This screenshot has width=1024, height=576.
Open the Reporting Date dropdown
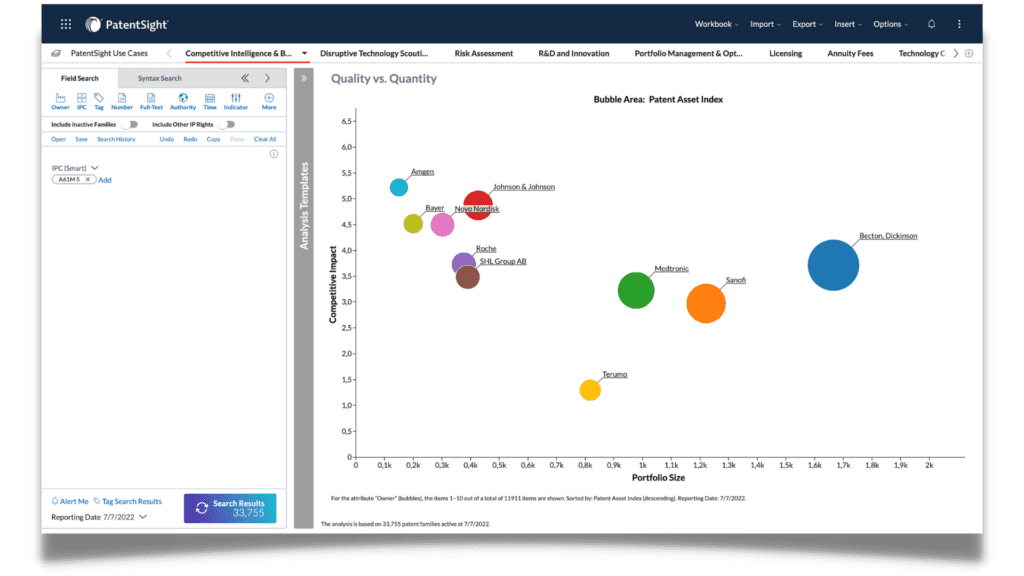143,517
